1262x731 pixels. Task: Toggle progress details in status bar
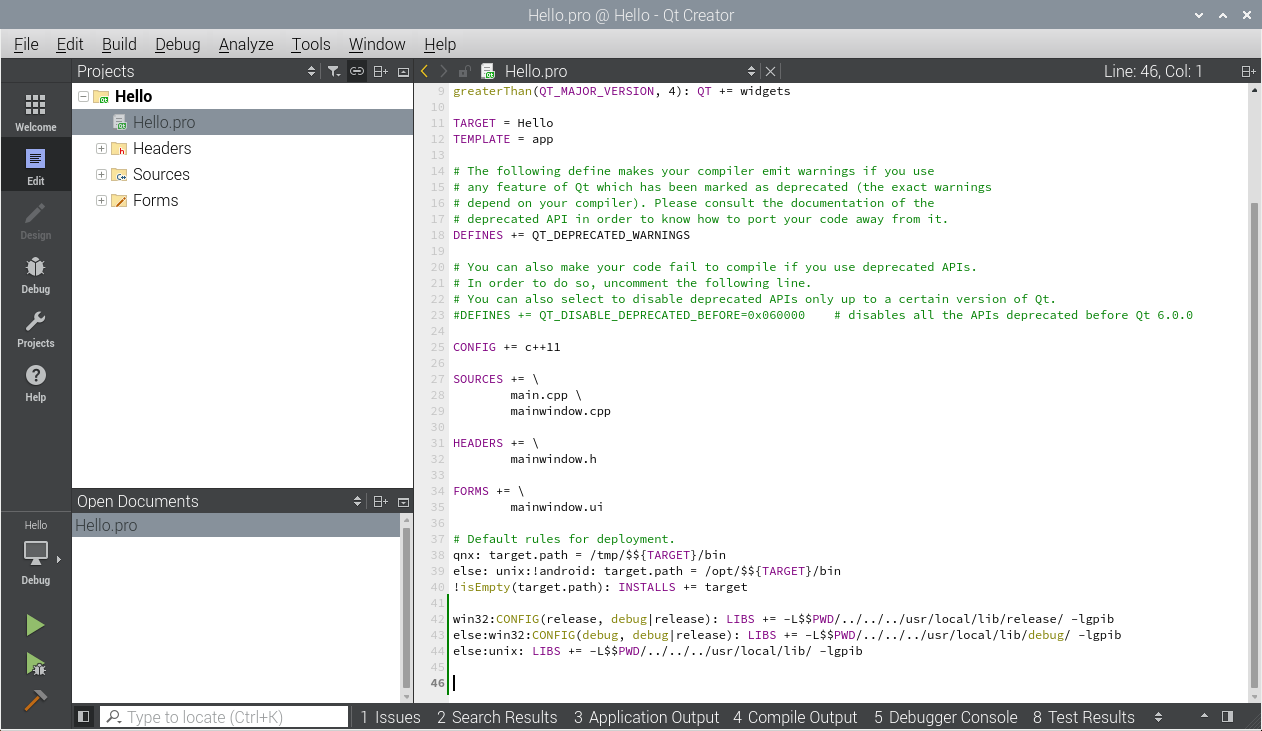1205,717
